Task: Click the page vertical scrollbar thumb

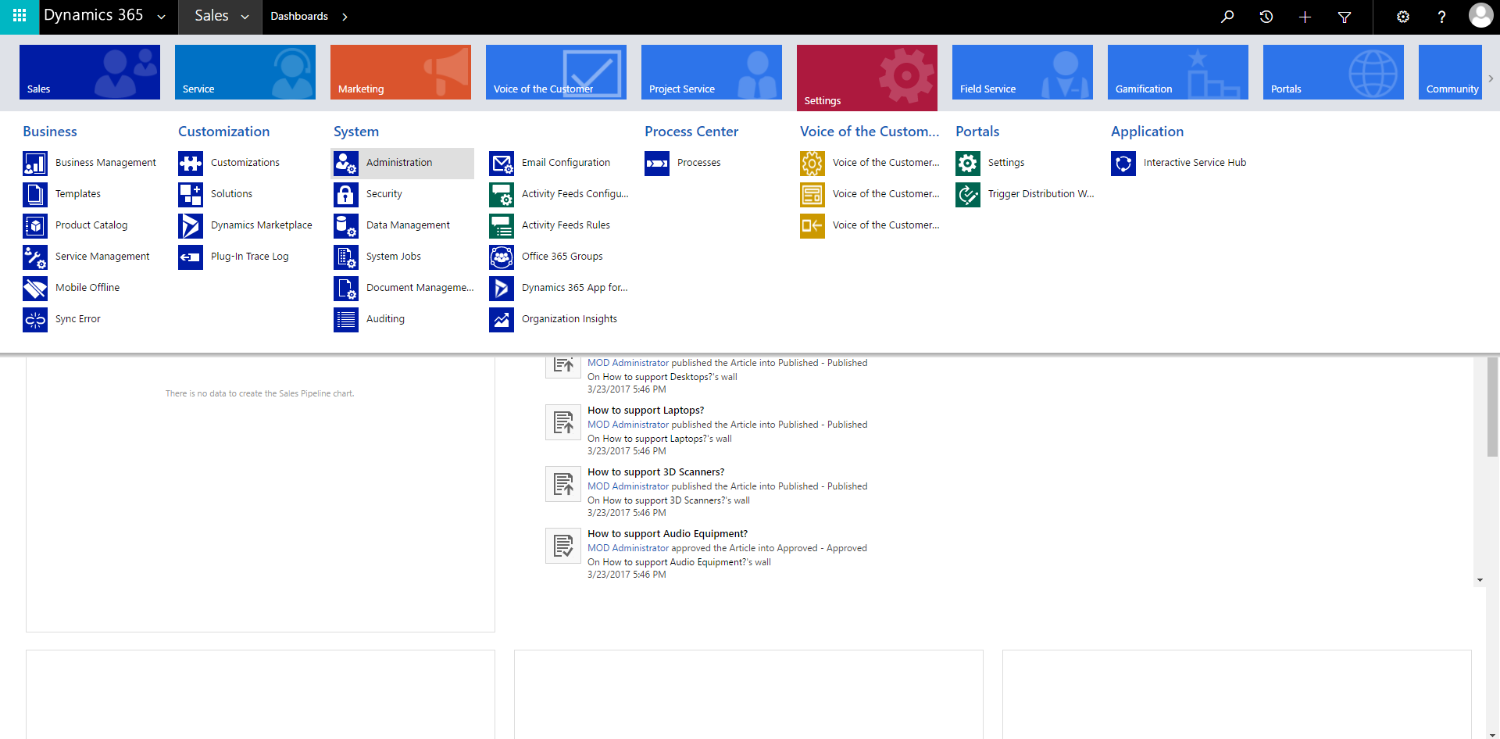Action: [x=1493, y=405]
